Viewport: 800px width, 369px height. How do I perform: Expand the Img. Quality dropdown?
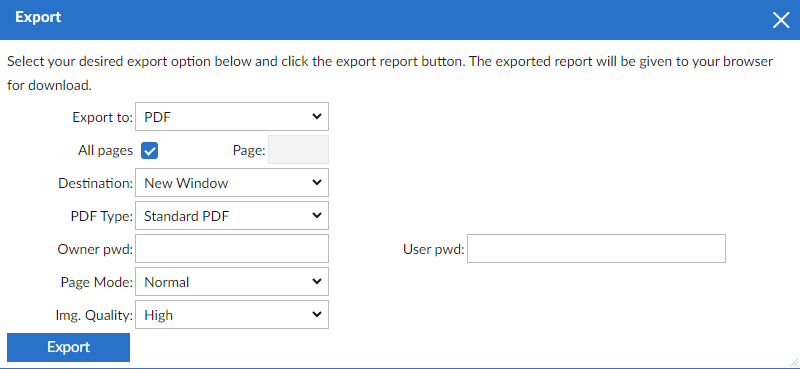coord(232,314)
